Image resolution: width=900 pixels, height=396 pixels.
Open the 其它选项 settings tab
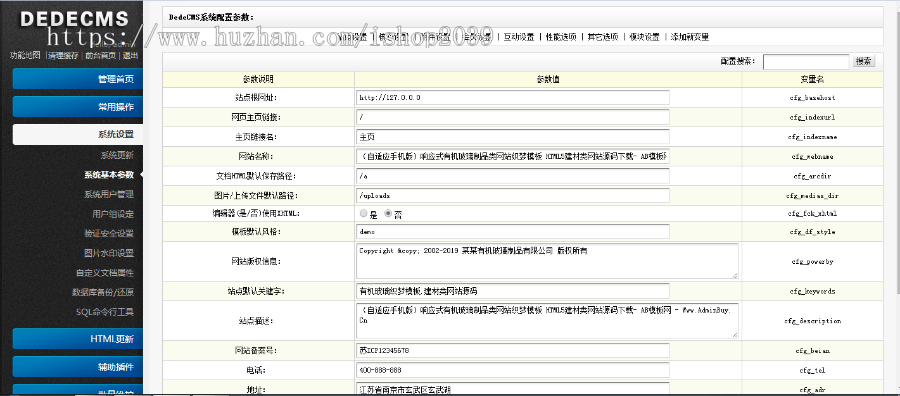click(x=603, y=37)
